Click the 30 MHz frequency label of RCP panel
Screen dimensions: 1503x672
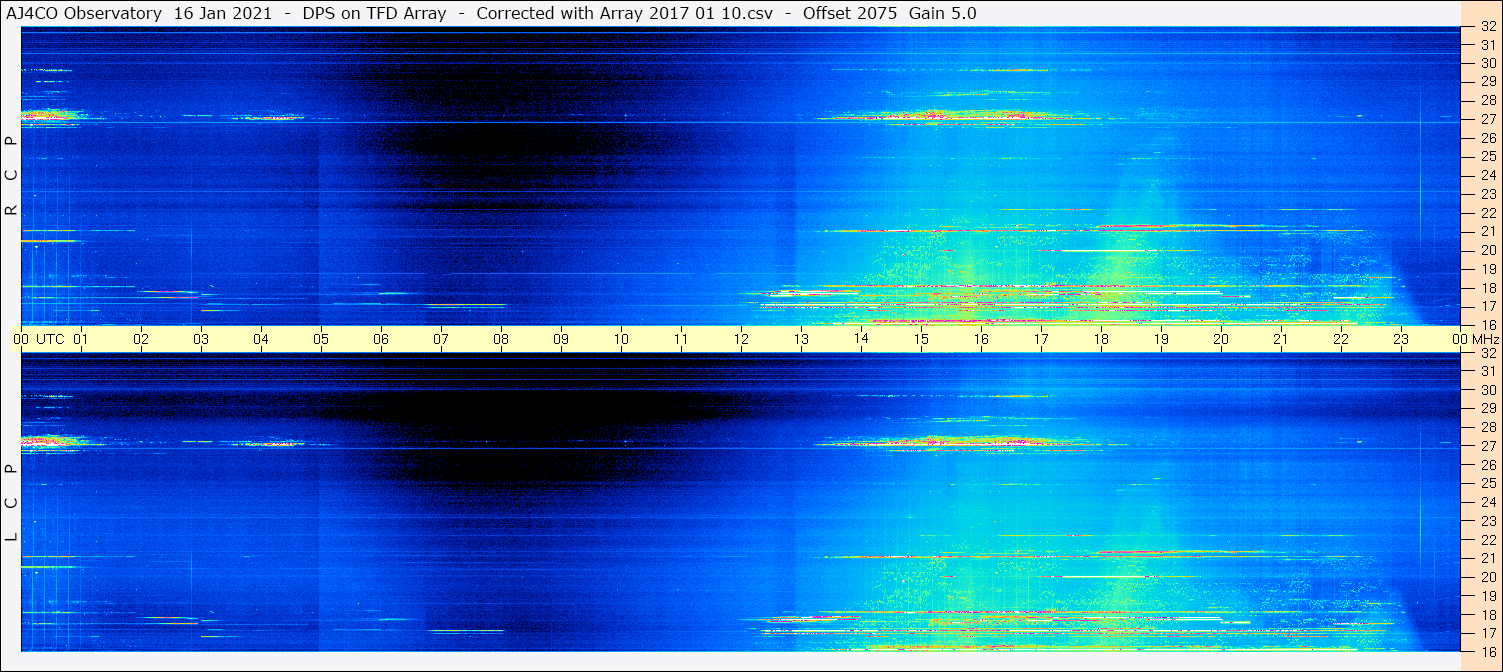point(1487,64)
